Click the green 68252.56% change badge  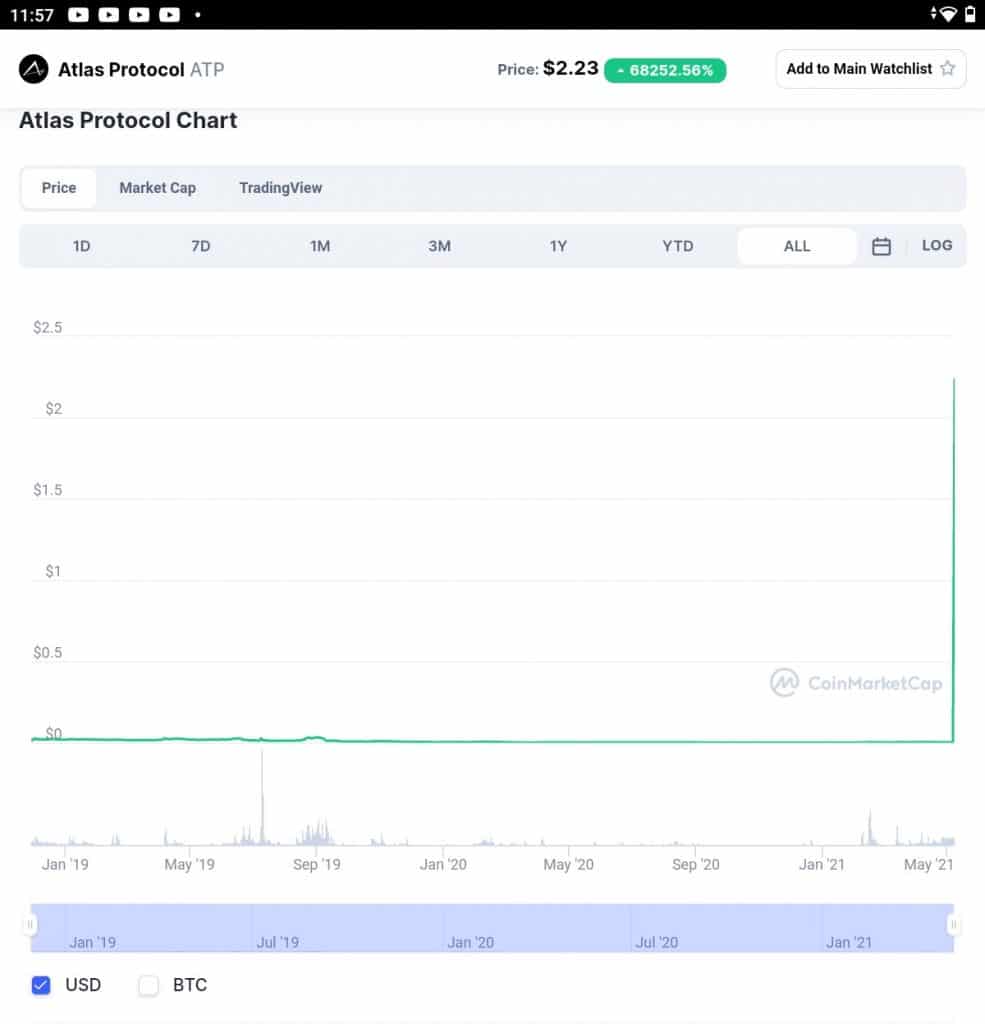tap(665, 70)
